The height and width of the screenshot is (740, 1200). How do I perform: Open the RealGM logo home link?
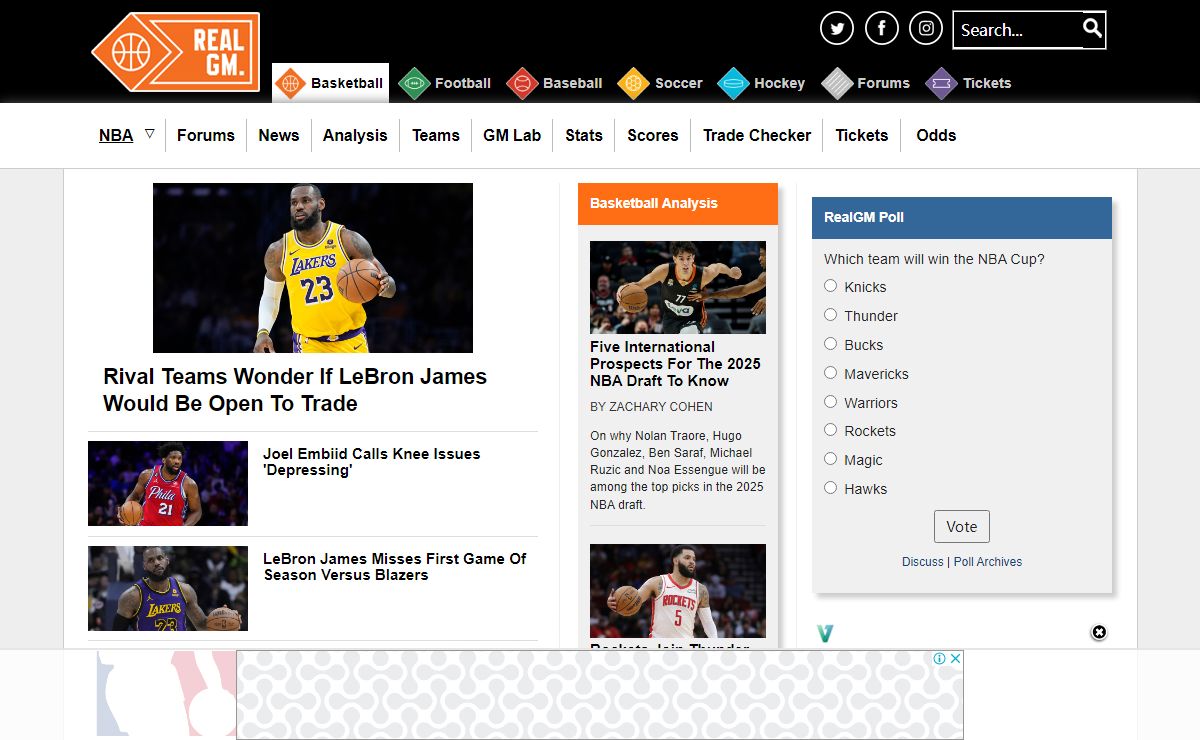[175, 52]
